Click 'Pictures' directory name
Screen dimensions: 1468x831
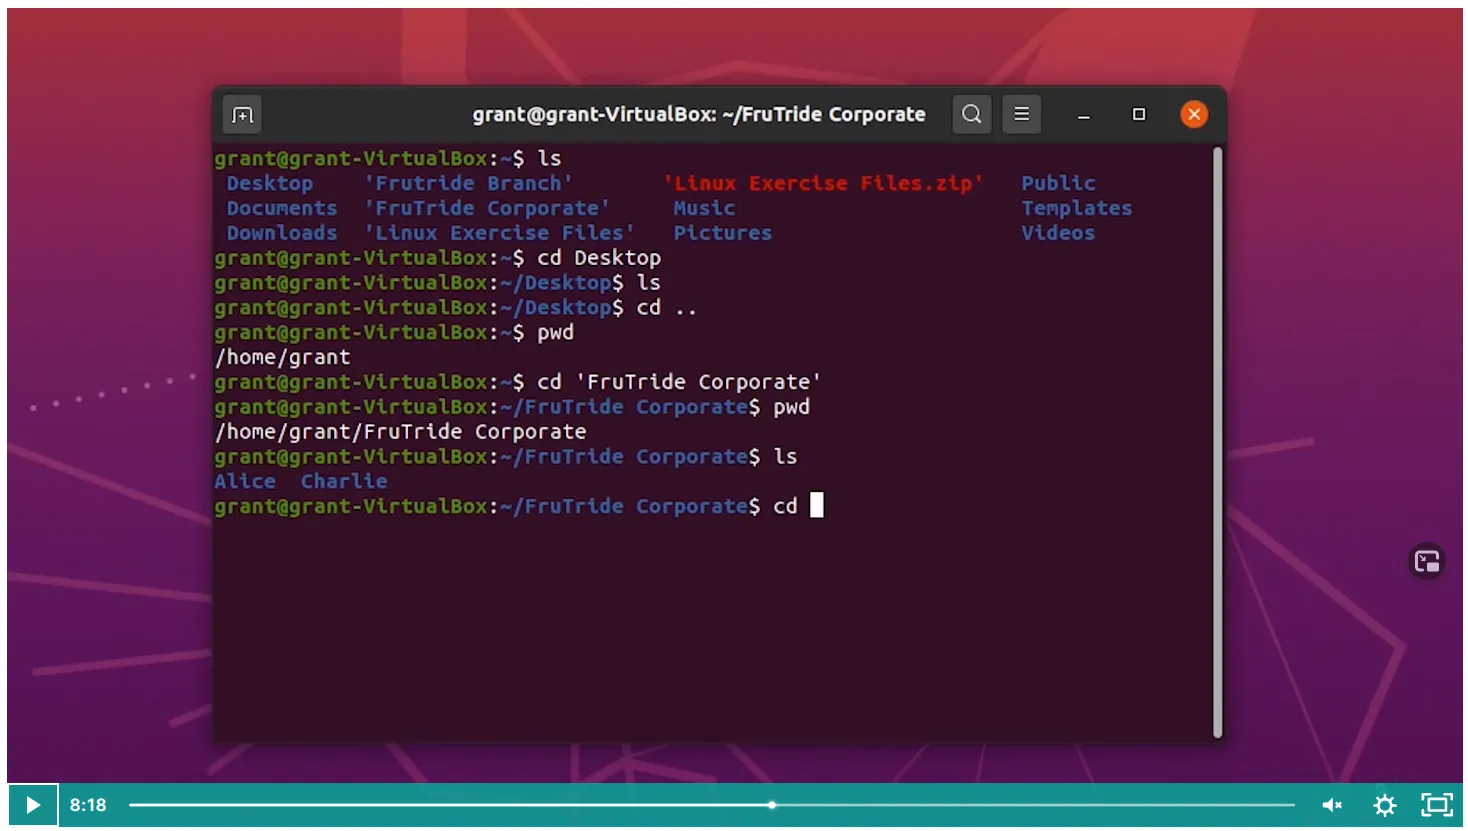tap(723, 233)
